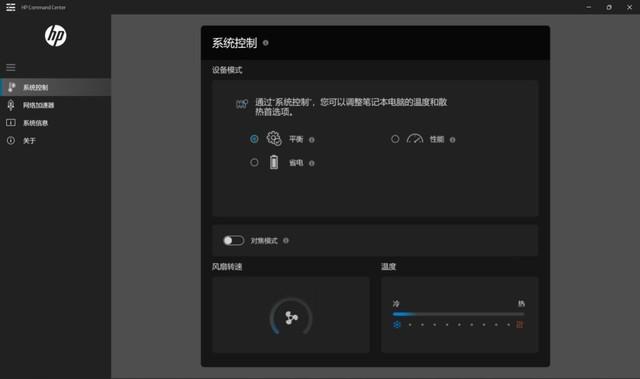Select the 平衡 mode radio button

[254, 139]
